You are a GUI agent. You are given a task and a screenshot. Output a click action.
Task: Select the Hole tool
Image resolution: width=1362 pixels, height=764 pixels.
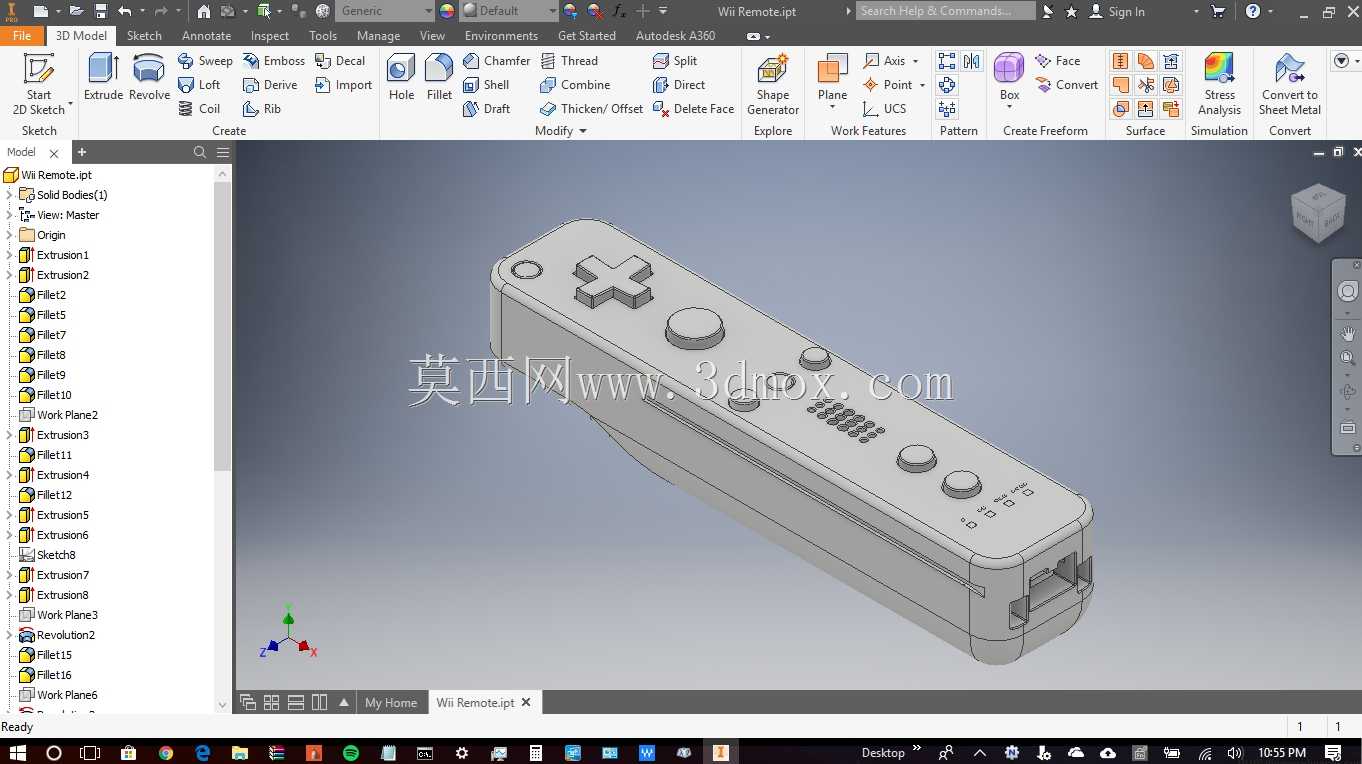[x=401, y=78]
